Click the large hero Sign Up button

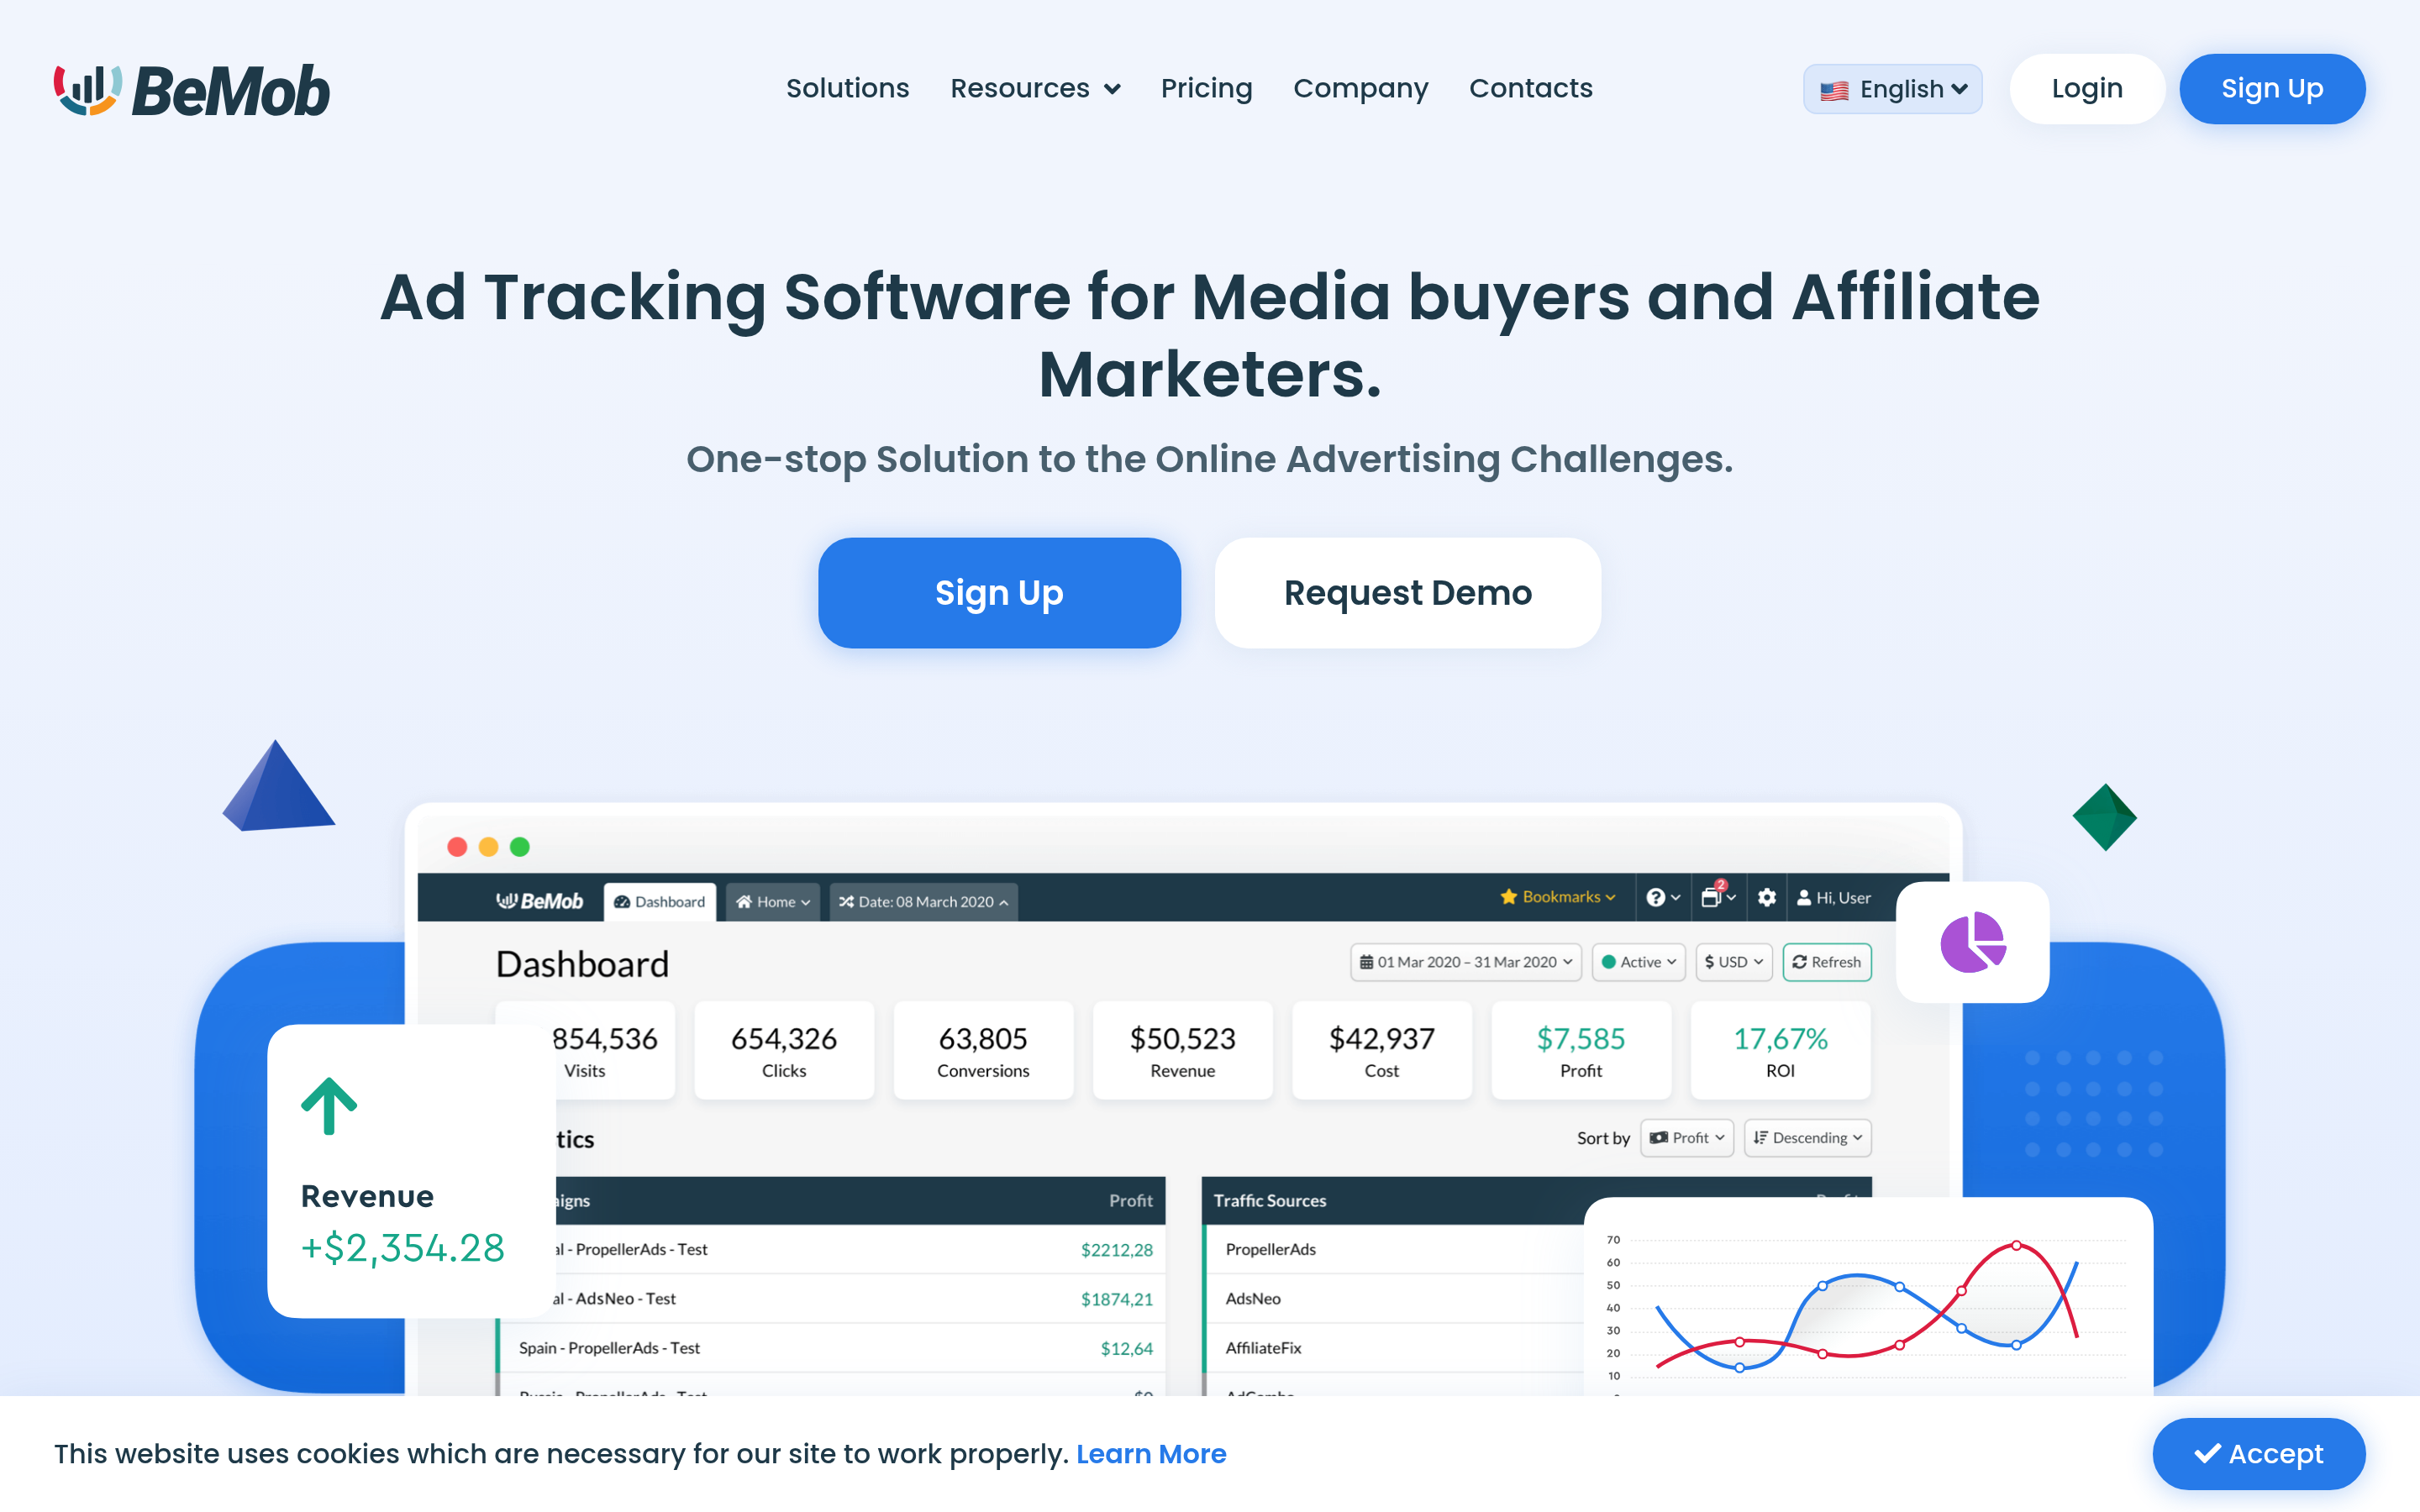click(999, 593)
